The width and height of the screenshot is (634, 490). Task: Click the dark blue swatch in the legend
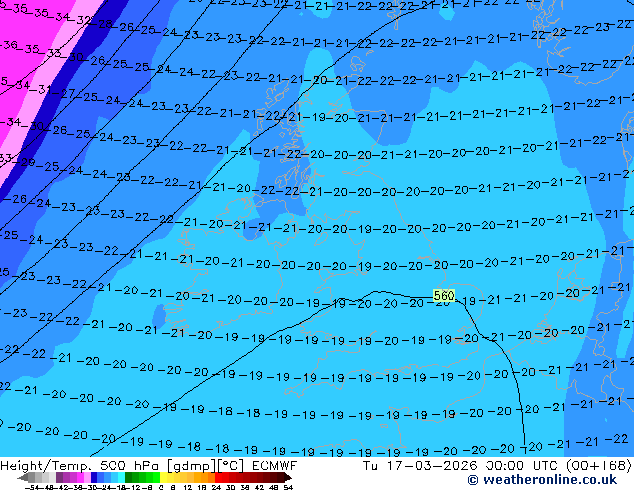click(x=94, y=477)
